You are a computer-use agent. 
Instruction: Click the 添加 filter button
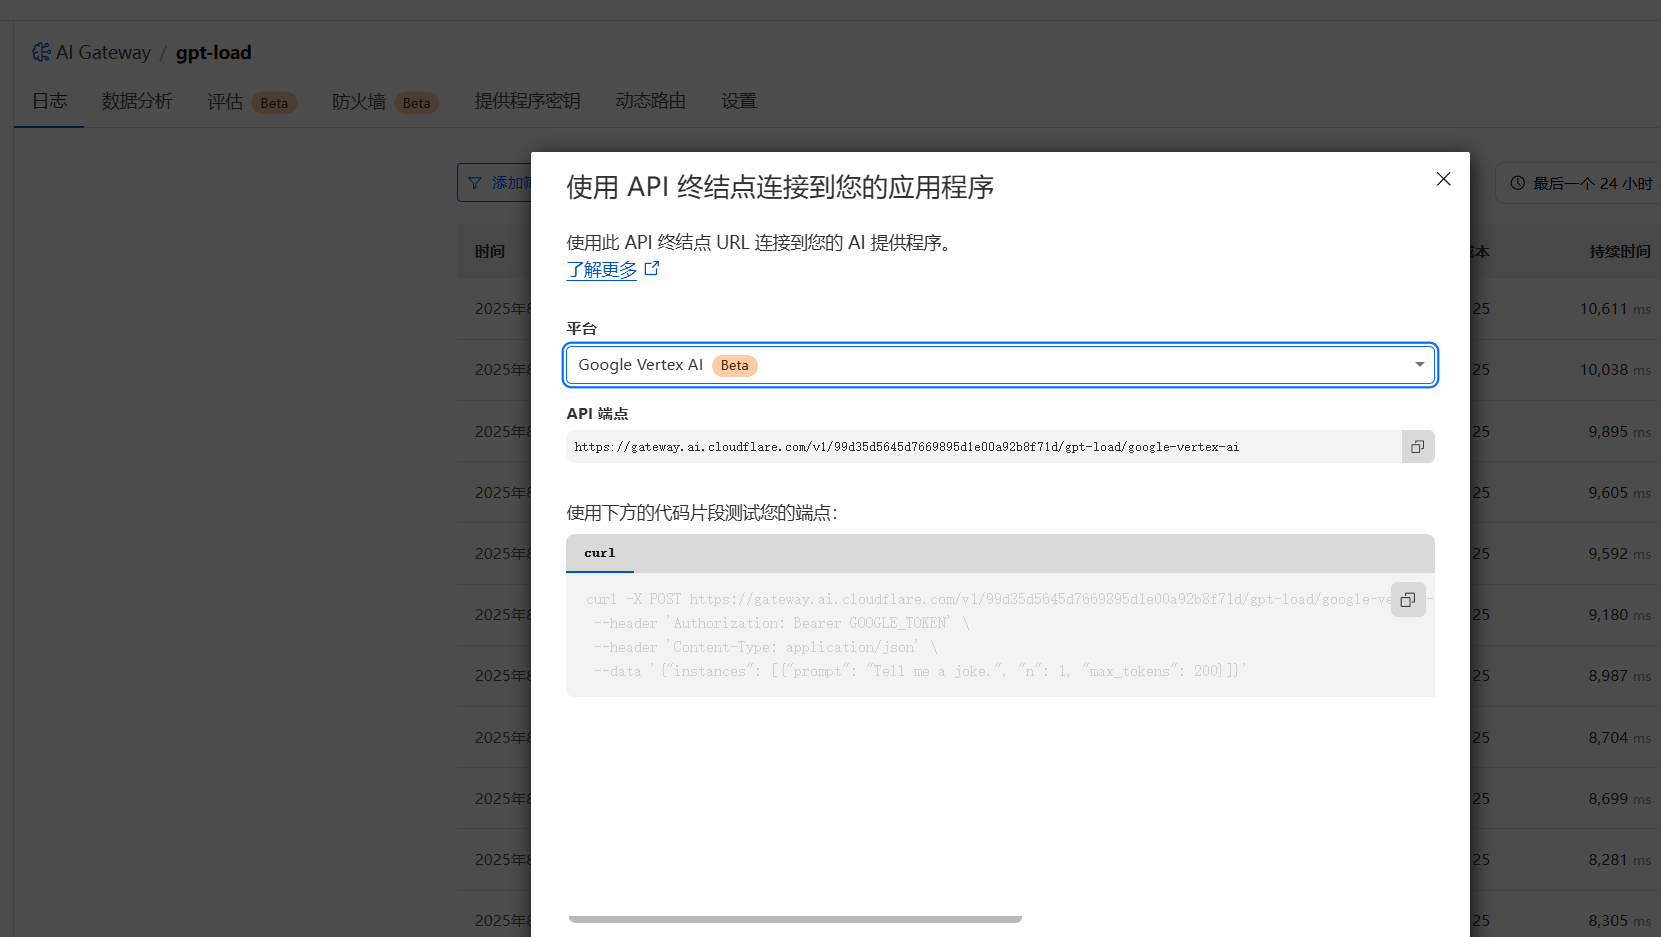click(x=494, y=183)
